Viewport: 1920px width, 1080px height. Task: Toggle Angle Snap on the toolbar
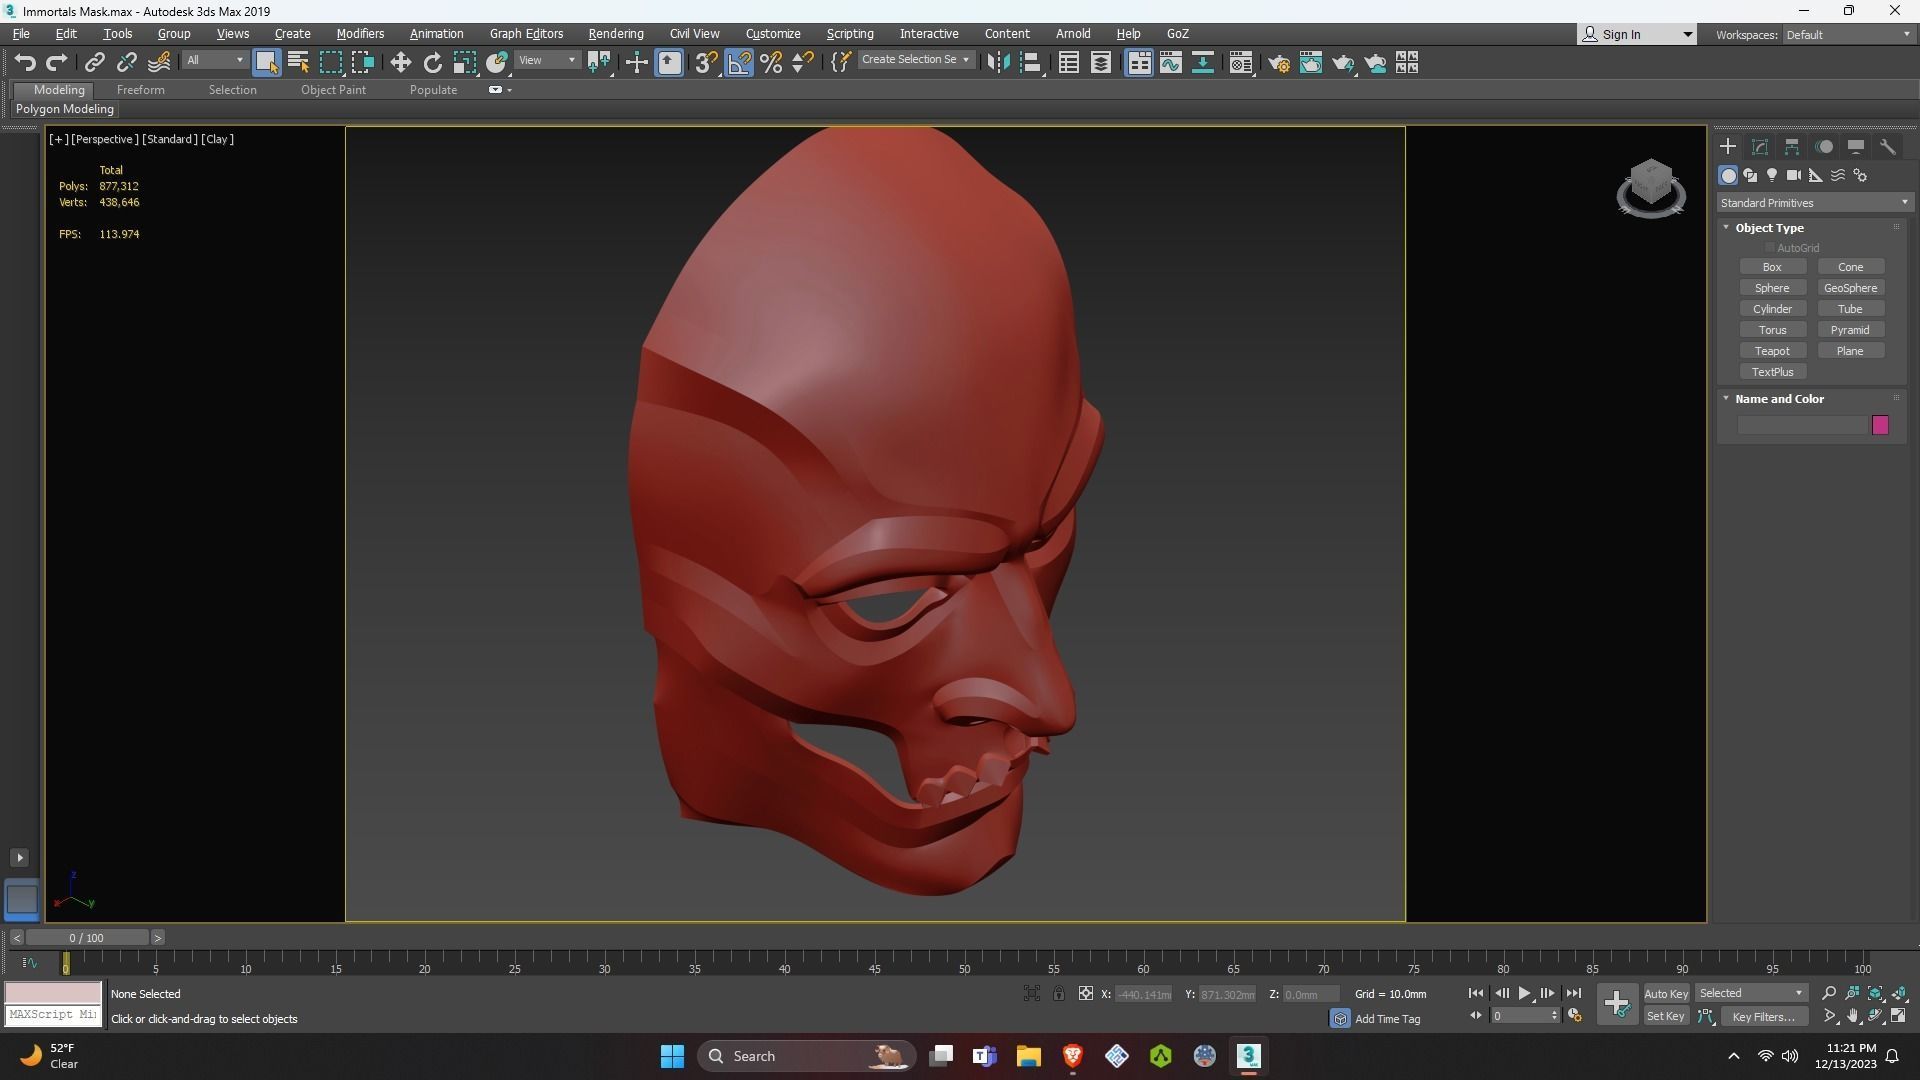pyautogui.click(x=739, y=63)
